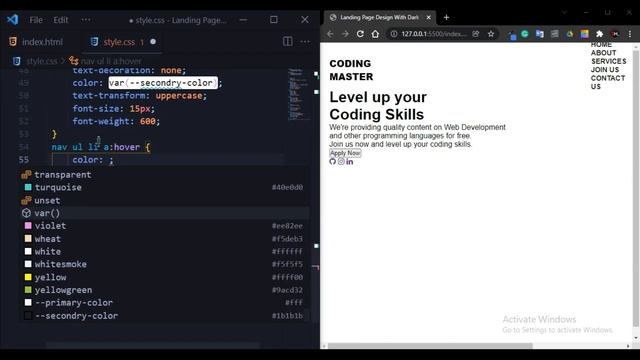Click the transparent keyword icon
The width and height of the screenshot is (640, 360).
(x=27, y=175)
